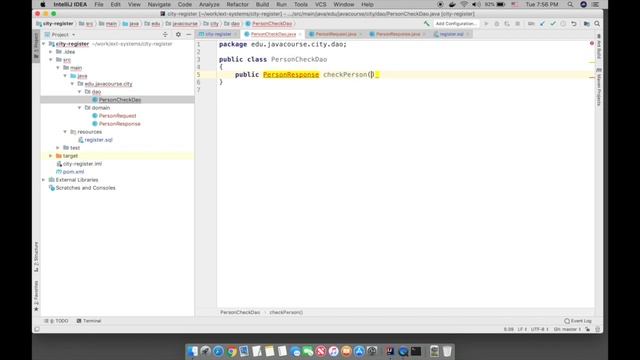
Task: Click the VCS Commit checkmark icon
Action: click(553, 24)
